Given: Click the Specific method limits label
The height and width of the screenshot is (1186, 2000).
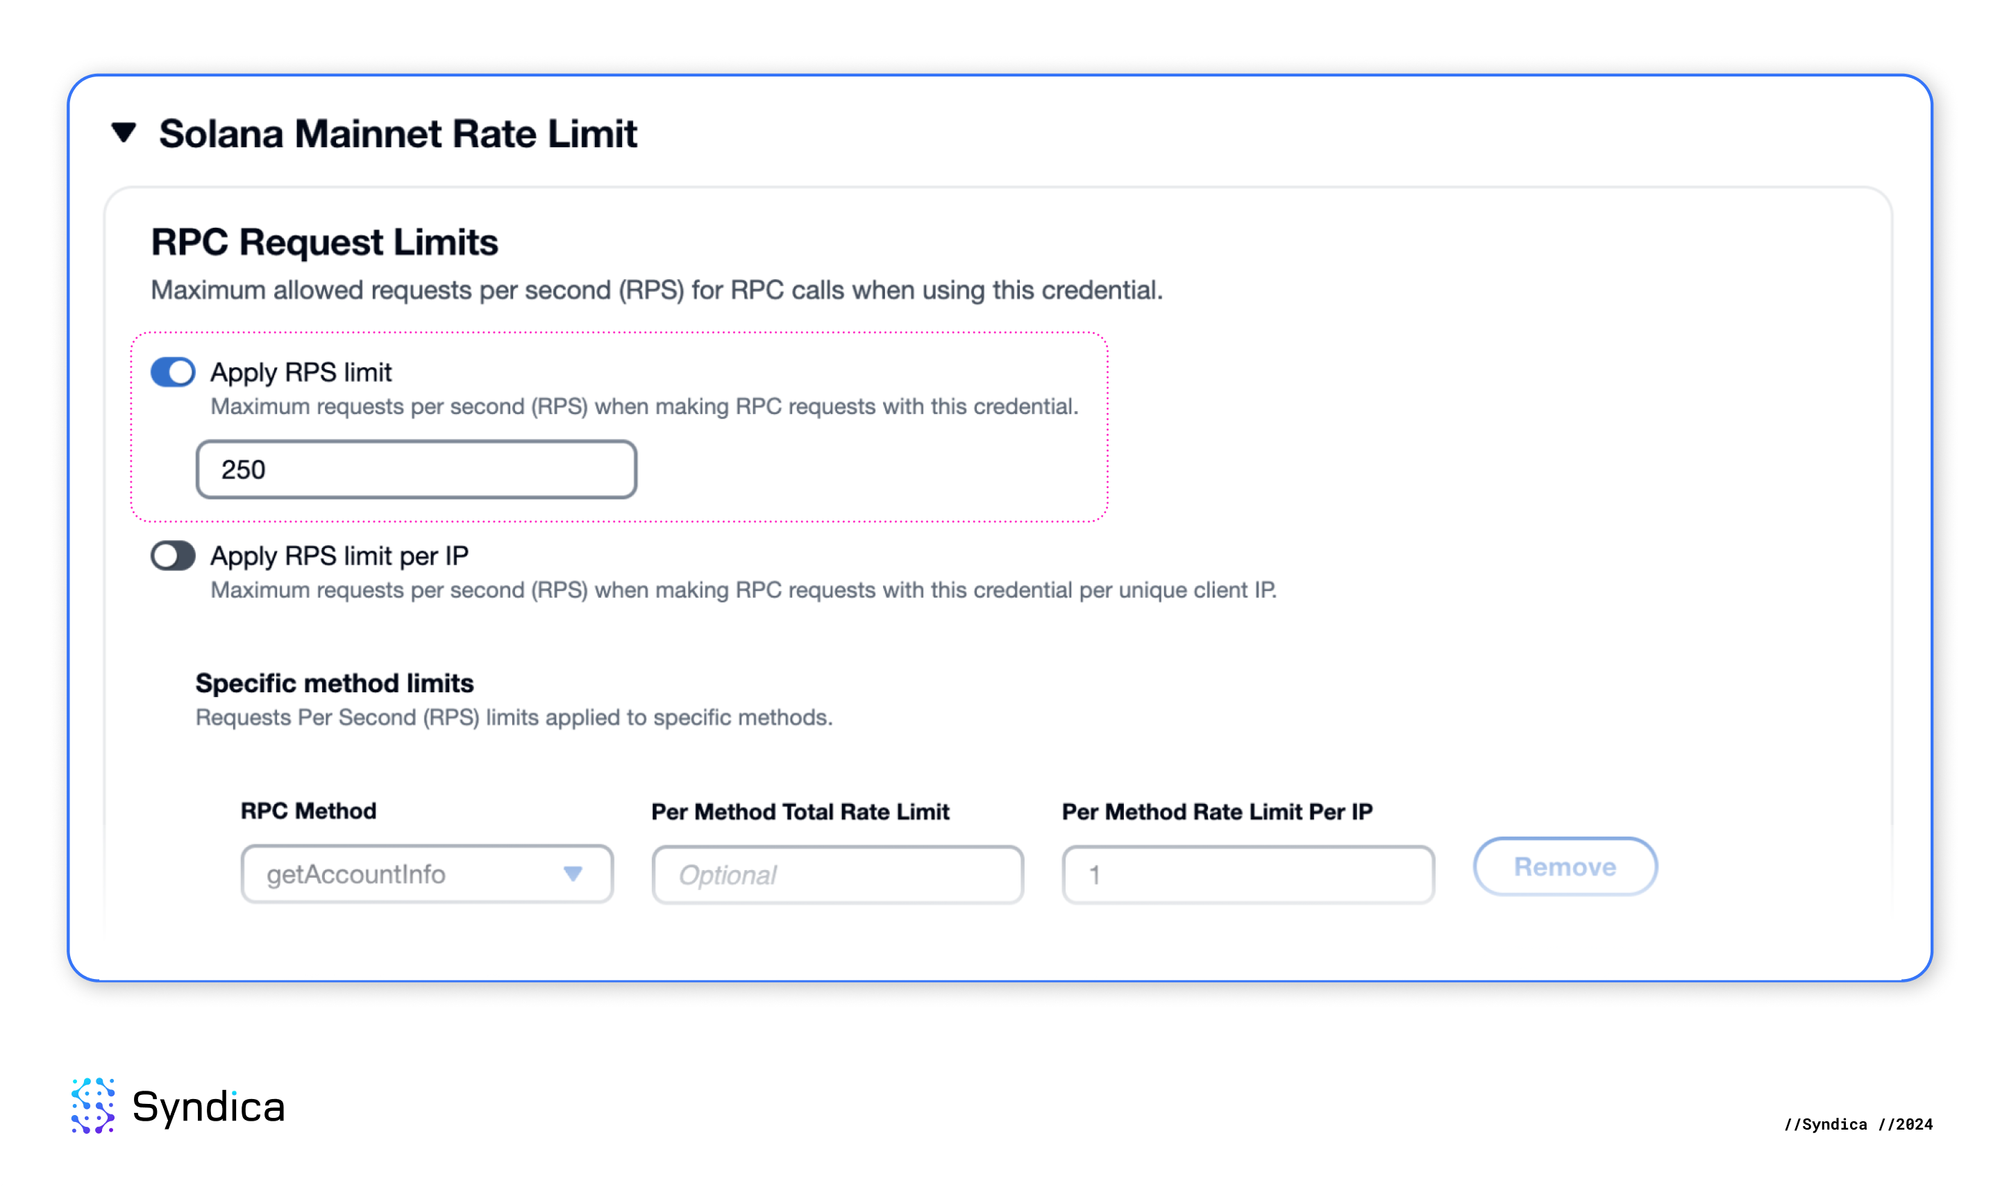Looking at the screenshot, I should pyautogui.click(x=334, y=683).
